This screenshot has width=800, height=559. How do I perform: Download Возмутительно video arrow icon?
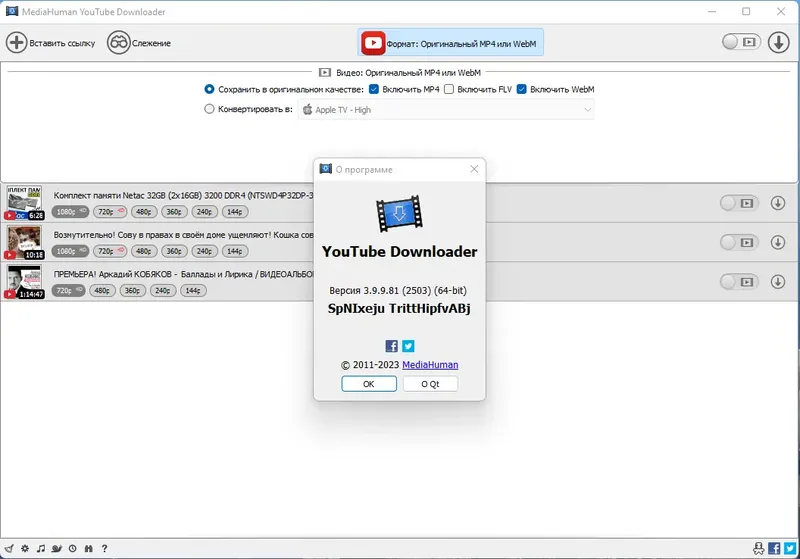point(778,242)
